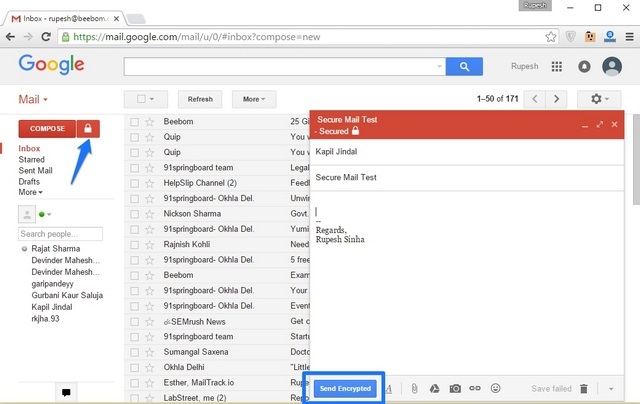
Task: Bookmark page with star icon
Action: [551, 37]
